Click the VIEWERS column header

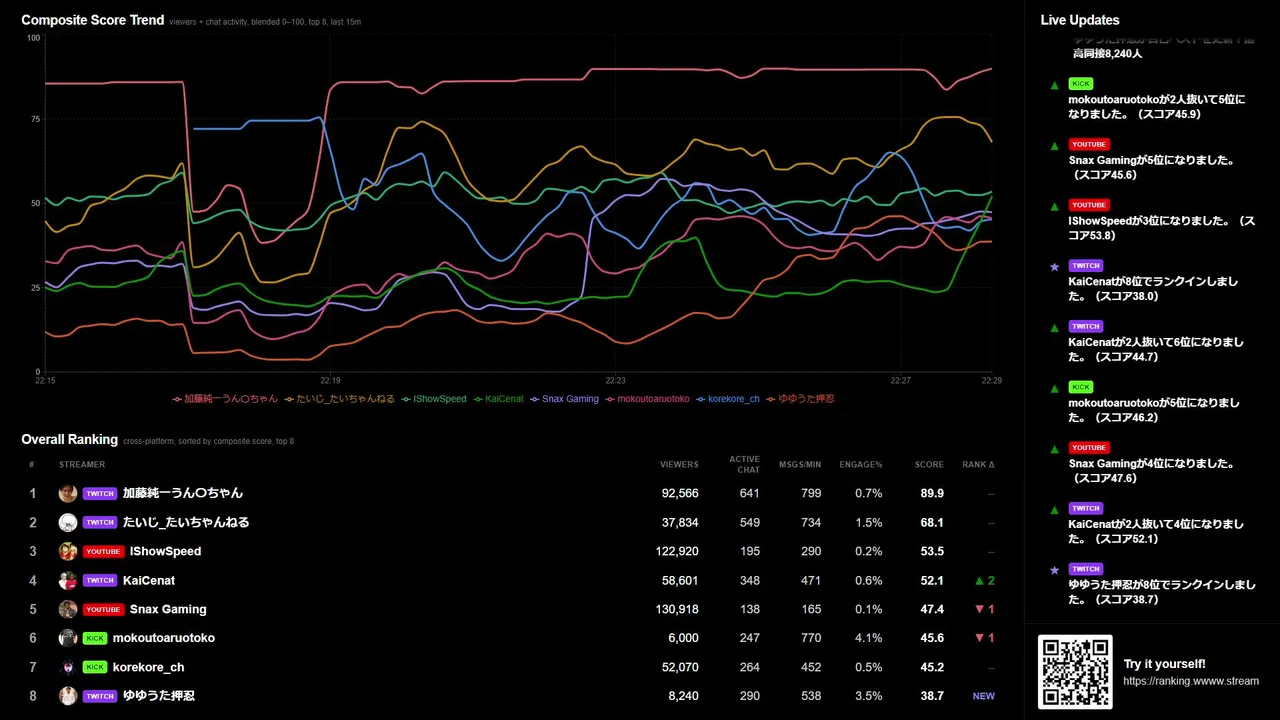679,465
